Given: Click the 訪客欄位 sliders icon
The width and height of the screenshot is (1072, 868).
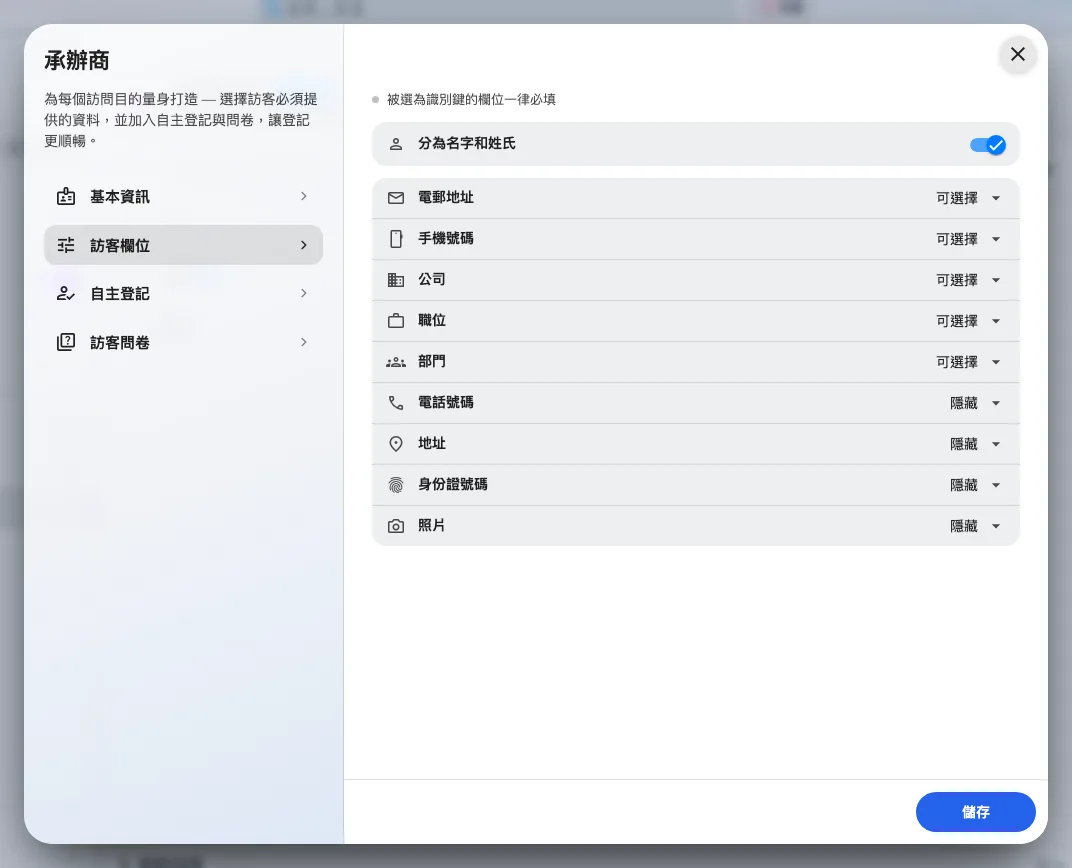Looking at the screenshot, I should click(x=66, y=245).
